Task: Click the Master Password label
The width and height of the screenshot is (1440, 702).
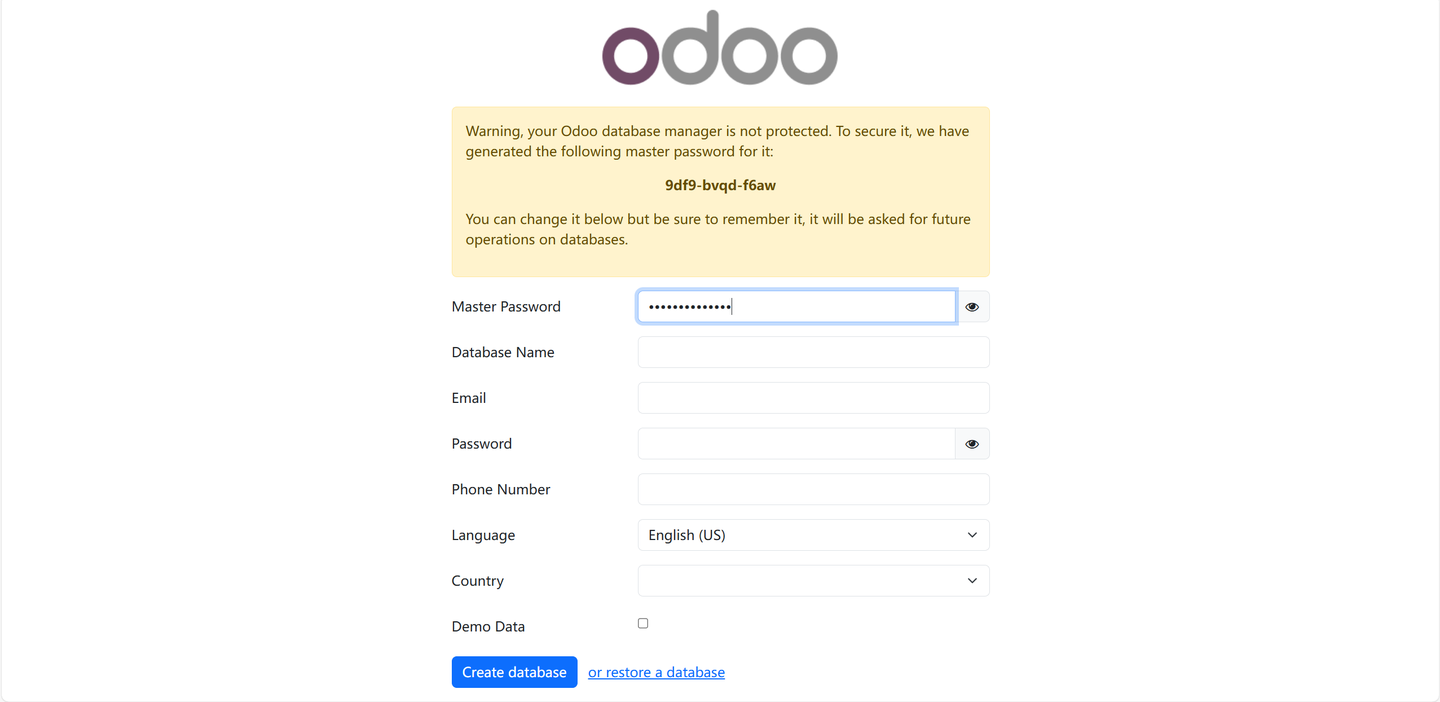Action: coord(506,306)
